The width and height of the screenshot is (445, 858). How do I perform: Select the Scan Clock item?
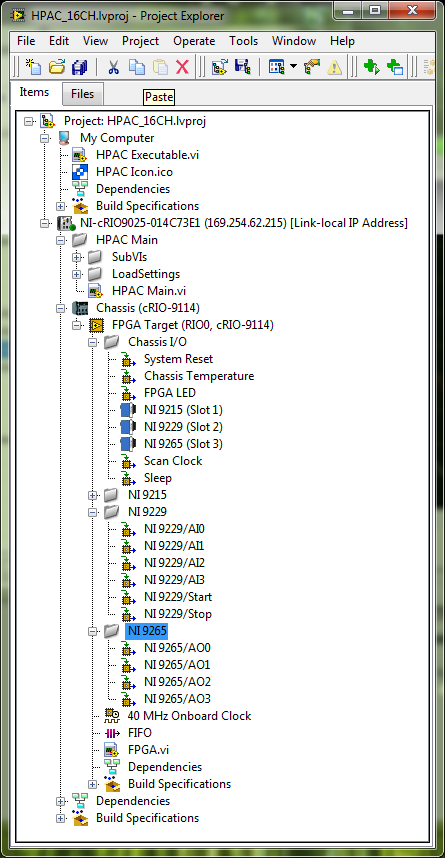pyautogui.click(x=173, y=461)
